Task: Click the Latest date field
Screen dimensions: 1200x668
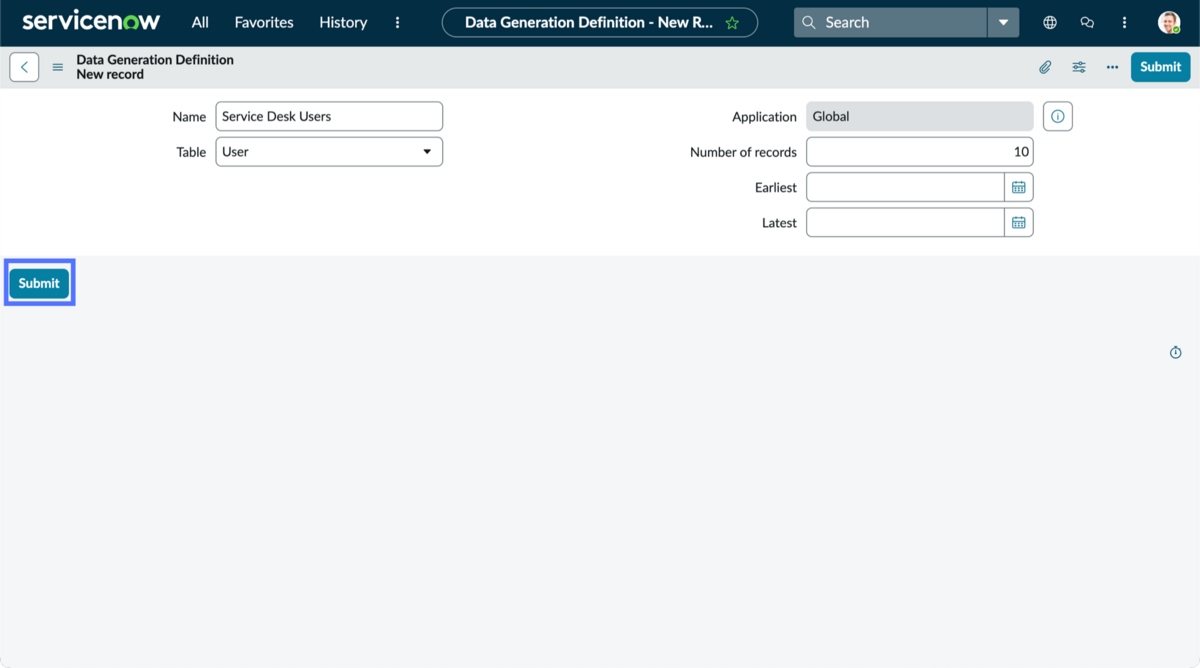Action: [905, 223]
